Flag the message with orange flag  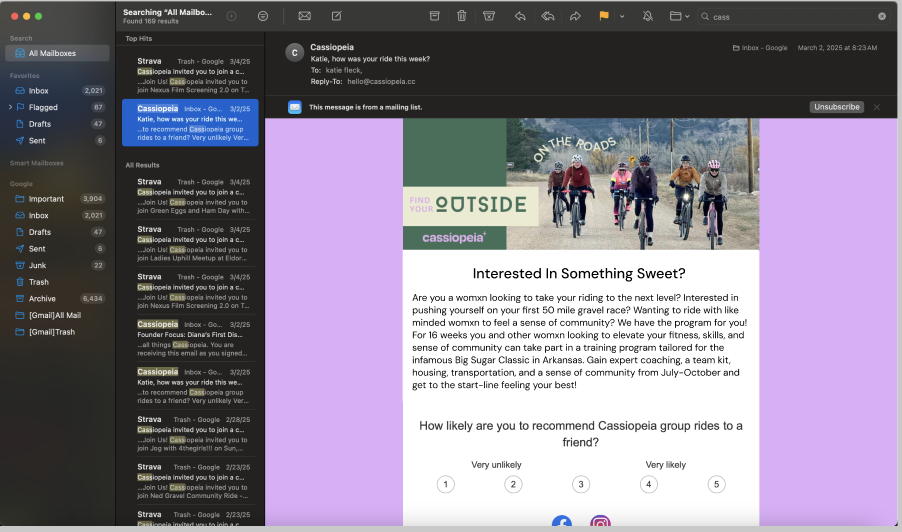point(603,16)
